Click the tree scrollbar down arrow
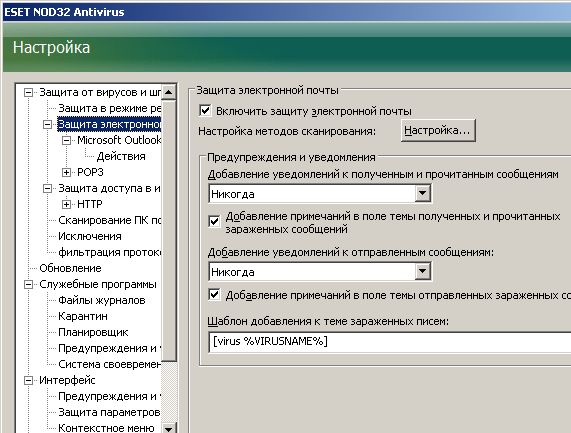The height and width of the screenshot is (433, 571). [x=168, y=428]
